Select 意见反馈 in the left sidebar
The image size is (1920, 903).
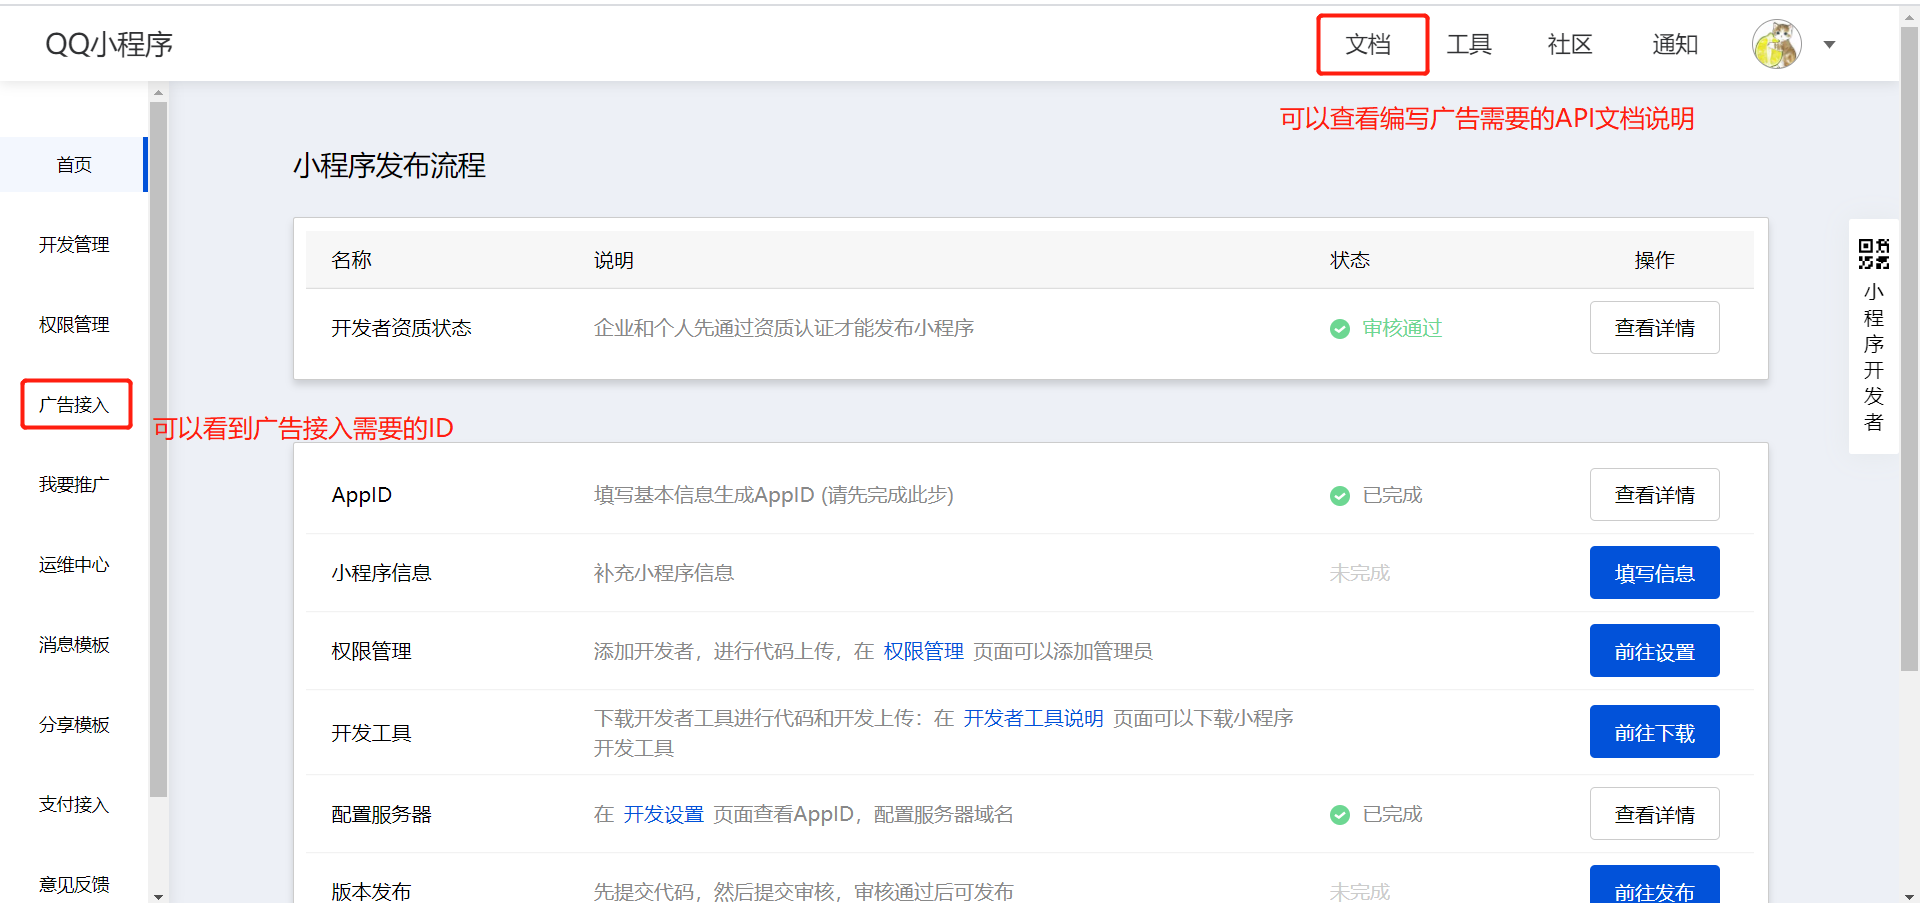coord(74,885)
